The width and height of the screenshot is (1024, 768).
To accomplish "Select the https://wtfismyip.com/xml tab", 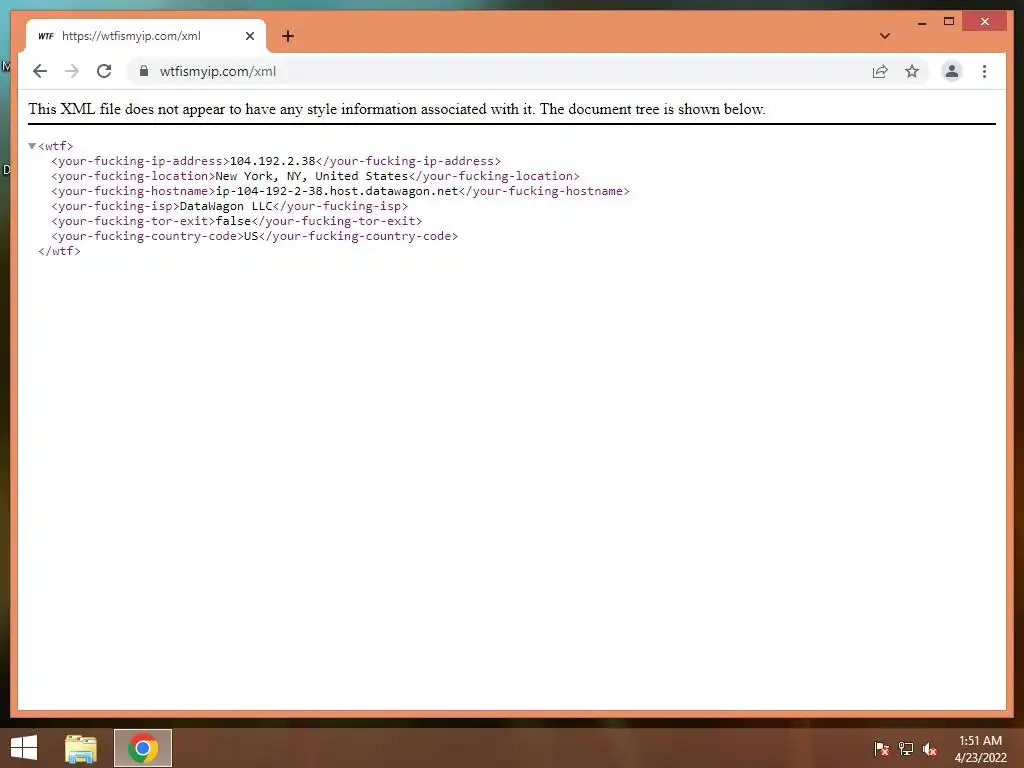I will pos(146,36).
